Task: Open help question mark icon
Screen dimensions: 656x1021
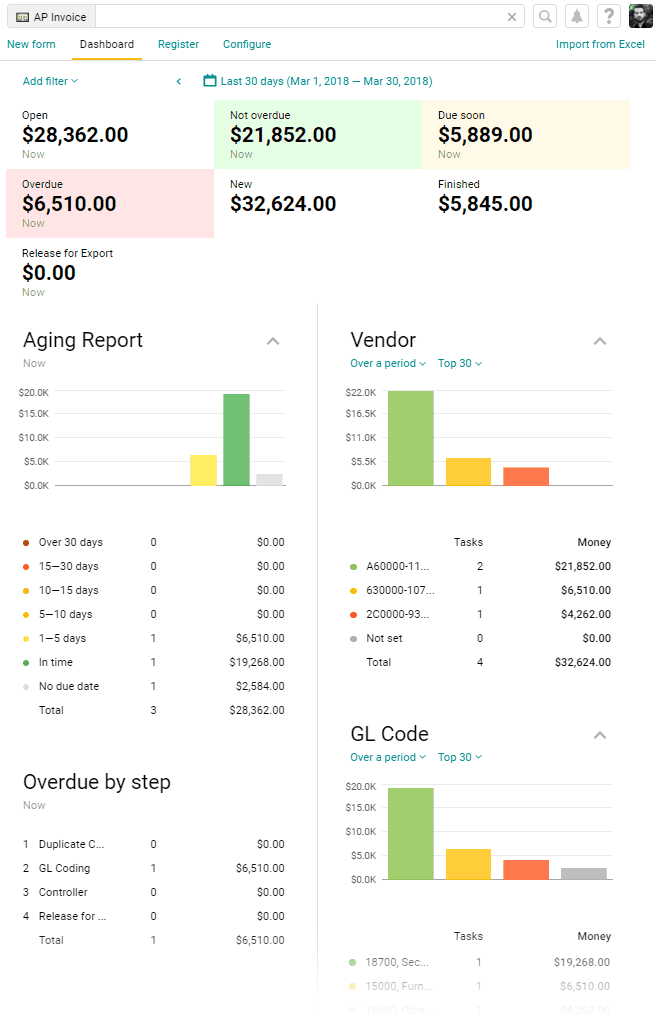Action: coord(608,16)
